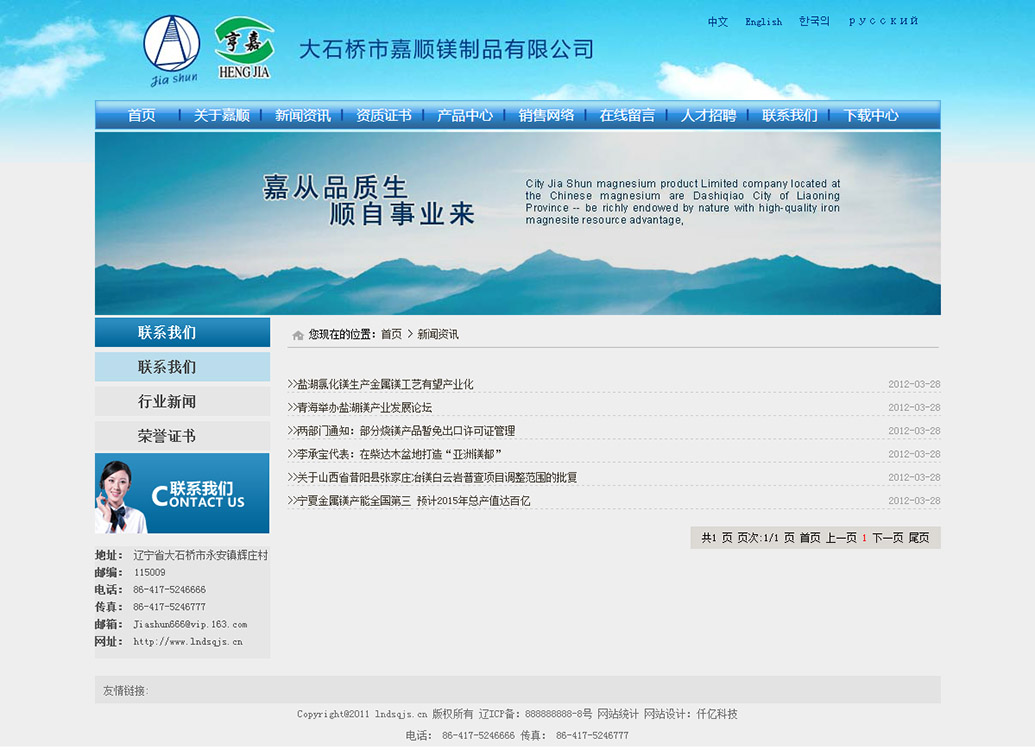Go to 下一页 in pagination
1035x750 pixels.
(887, 538)
